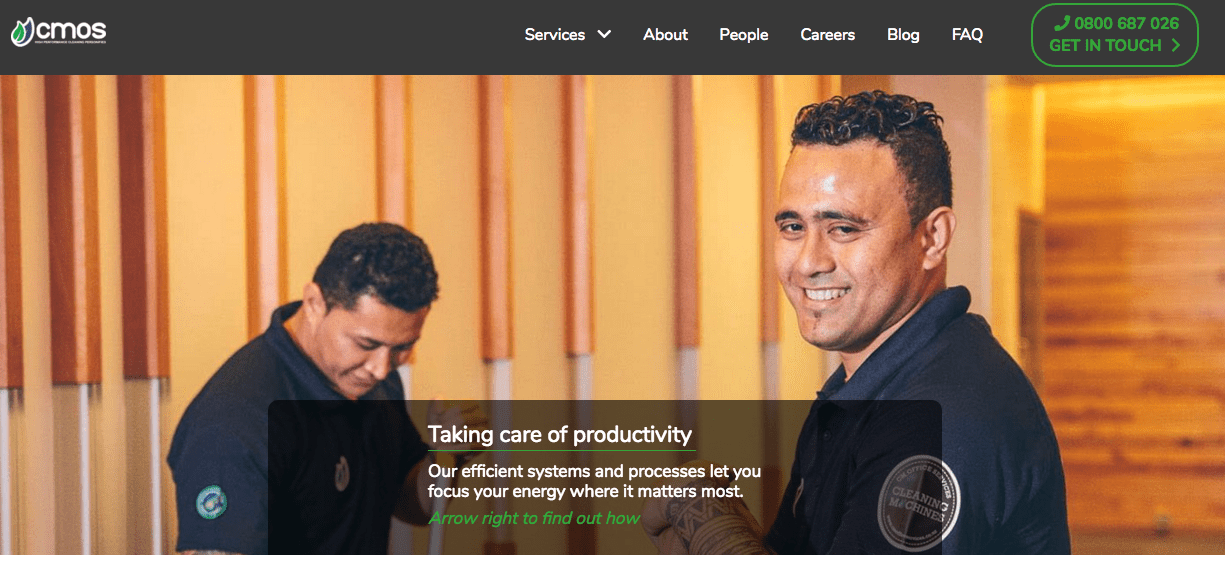This screenshot has height=583, width=1225.
Task: Click the CMOS leaf logo icon
Action: 23,33
